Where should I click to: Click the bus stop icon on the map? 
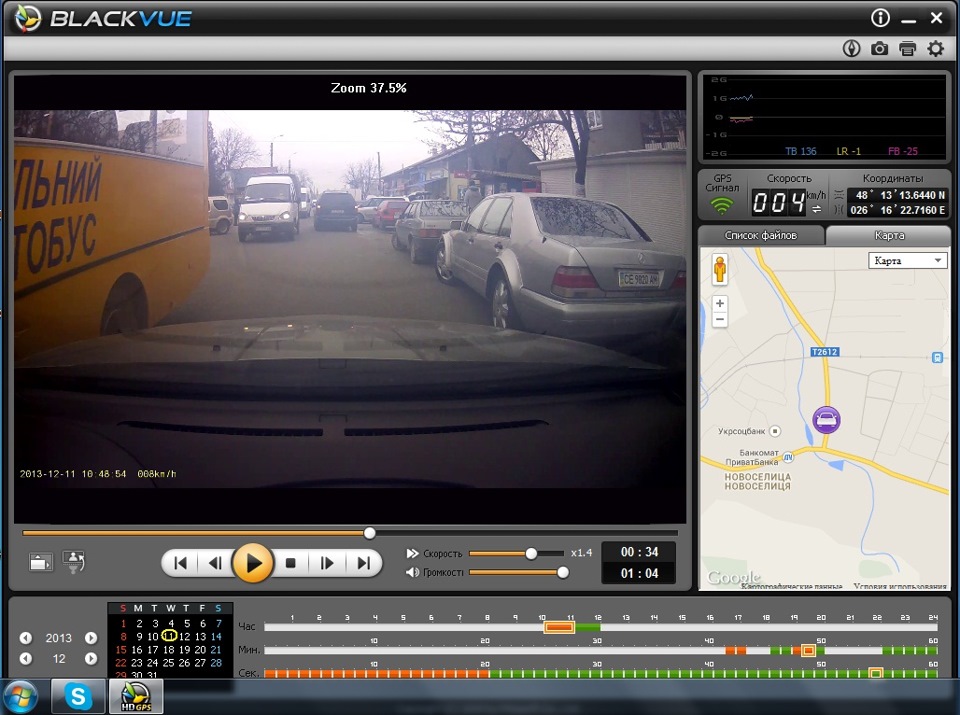(937, 358)
